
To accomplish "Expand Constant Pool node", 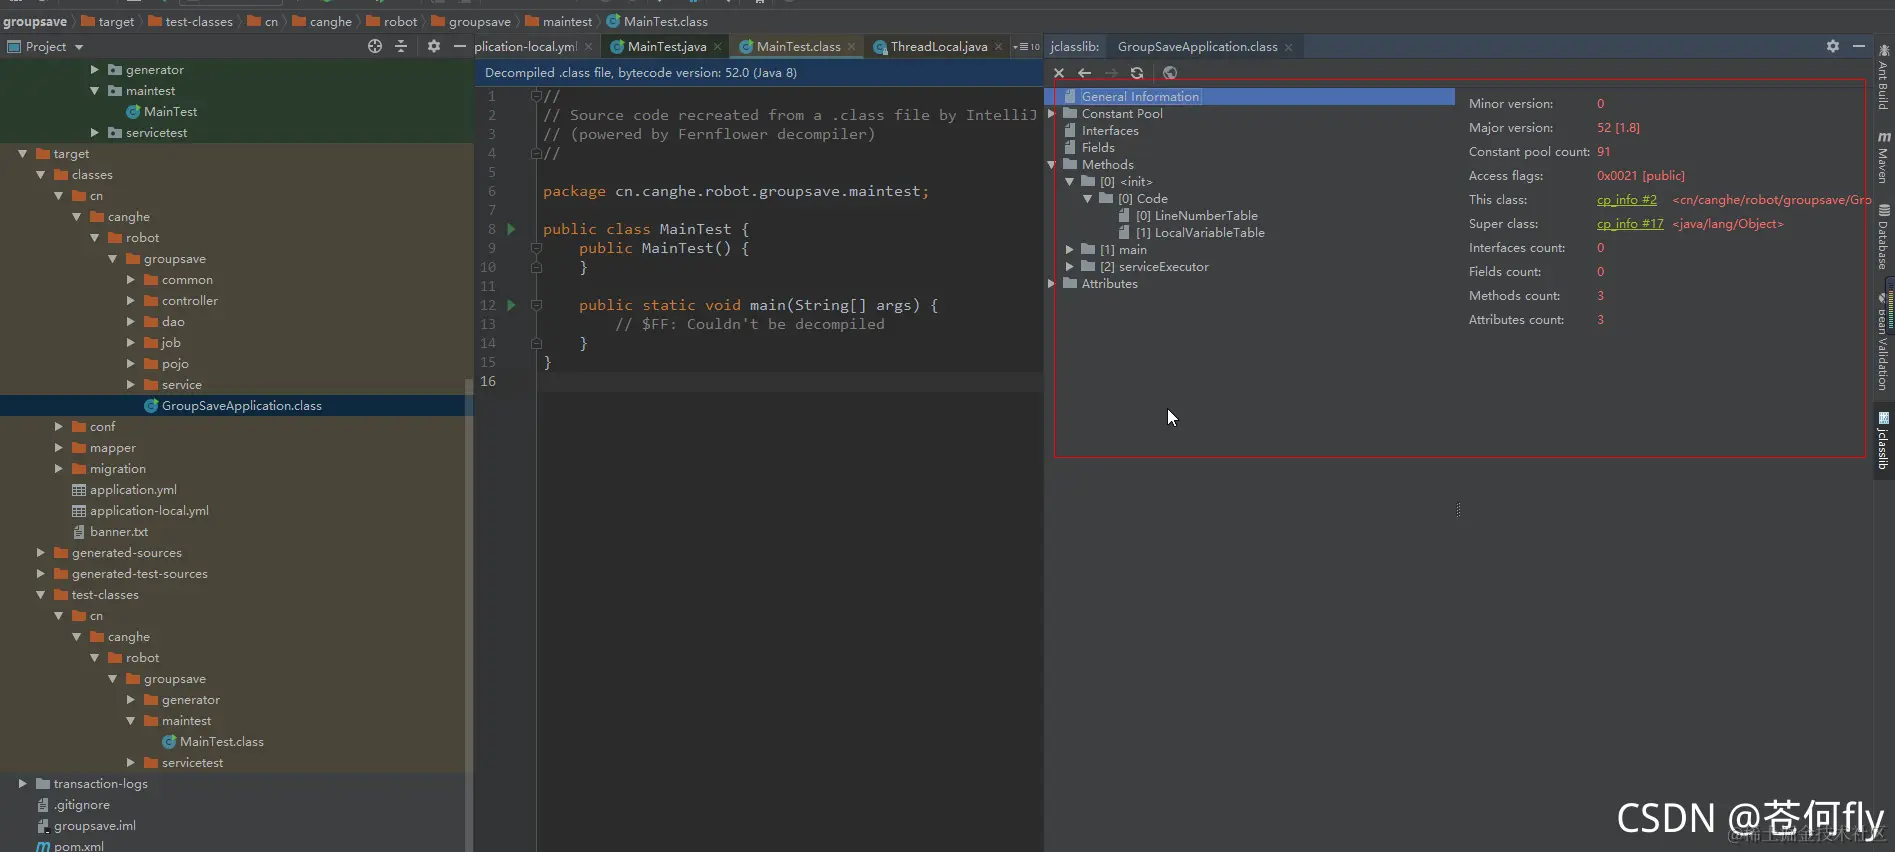I will (1052, 114).
